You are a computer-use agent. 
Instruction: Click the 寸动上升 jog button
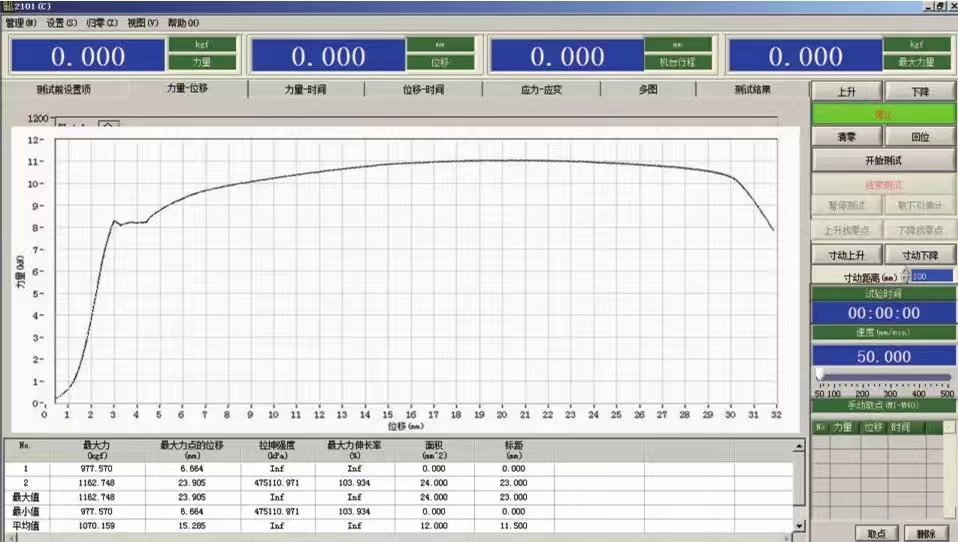pyautogui.click(x=846, y=255)
